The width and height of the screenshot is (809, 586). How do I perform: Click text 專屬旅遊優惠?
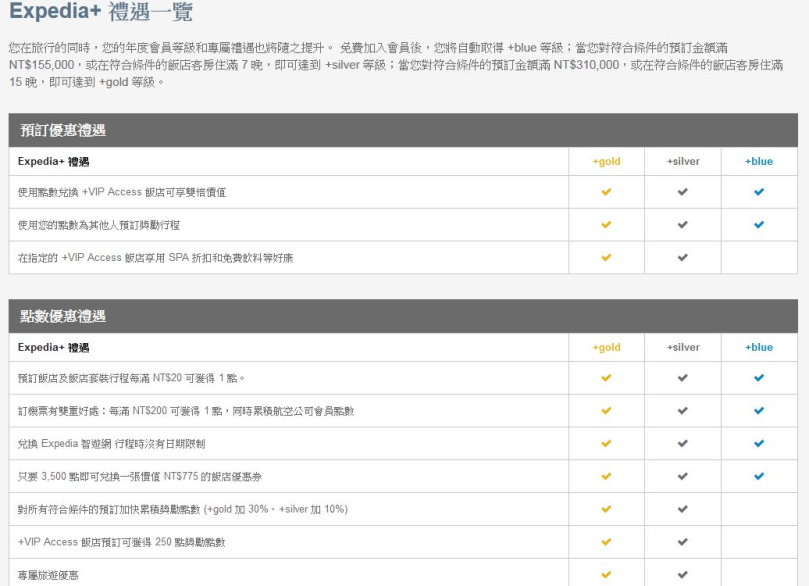tap(48, 575)
